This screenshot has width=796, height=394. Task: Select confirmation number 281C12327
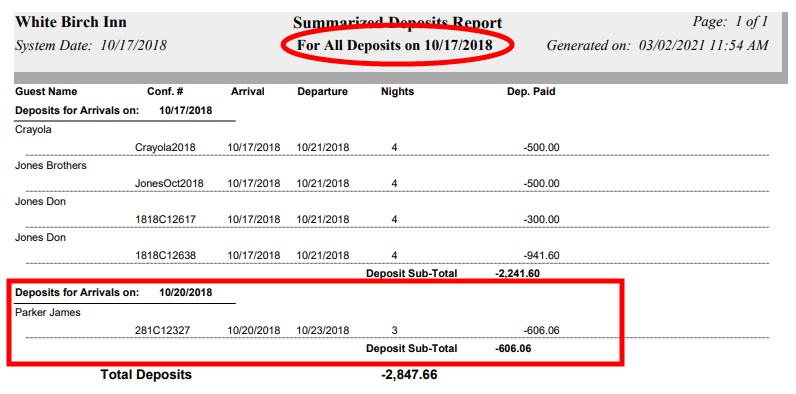coord(162,331)
